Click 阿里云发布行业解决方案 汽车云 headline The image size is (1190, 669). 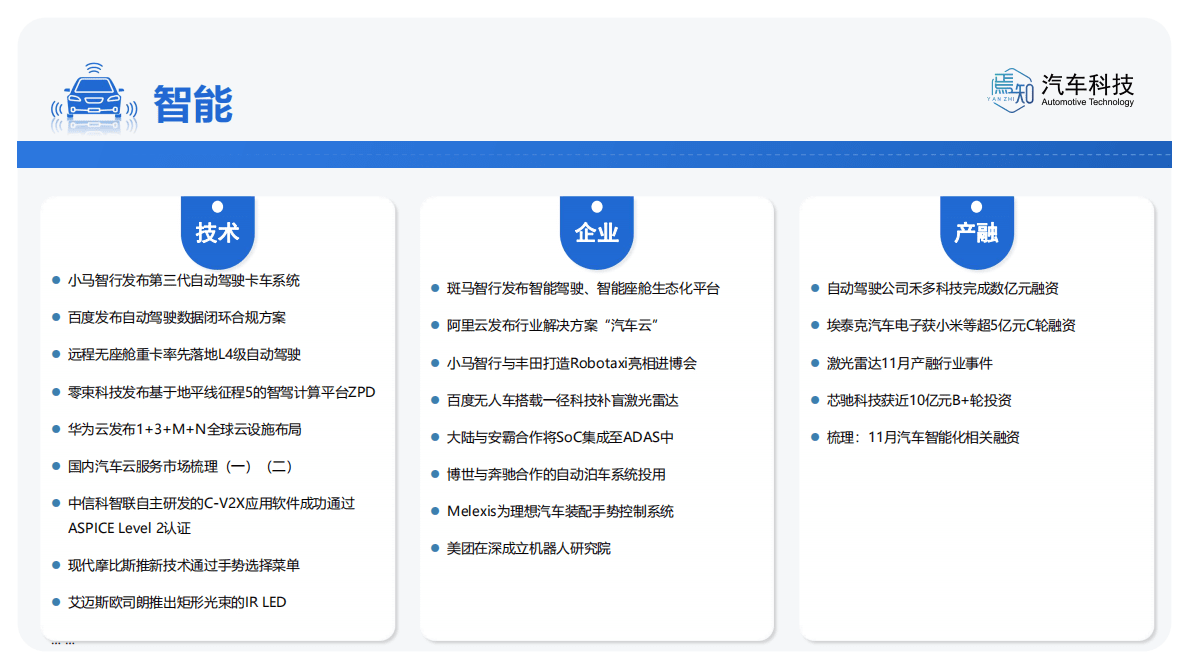pyautogui.click(x=551, y=326)
